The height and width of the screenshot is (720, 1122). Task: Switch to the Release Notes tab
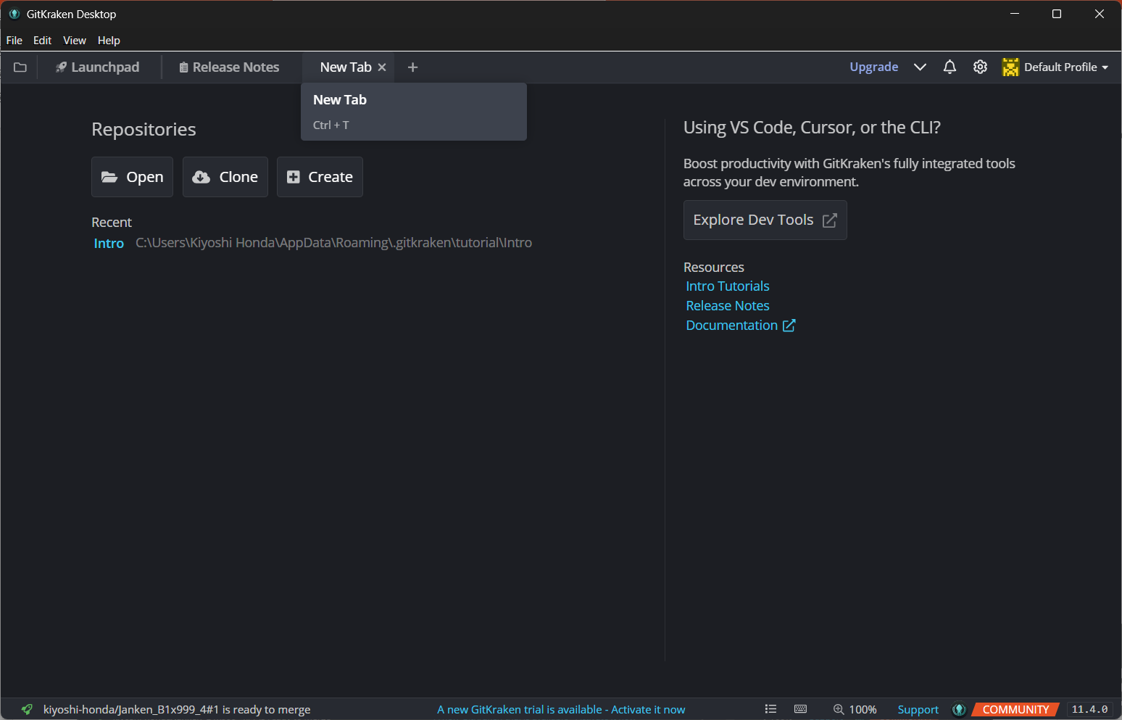click(x=229, y=67)
